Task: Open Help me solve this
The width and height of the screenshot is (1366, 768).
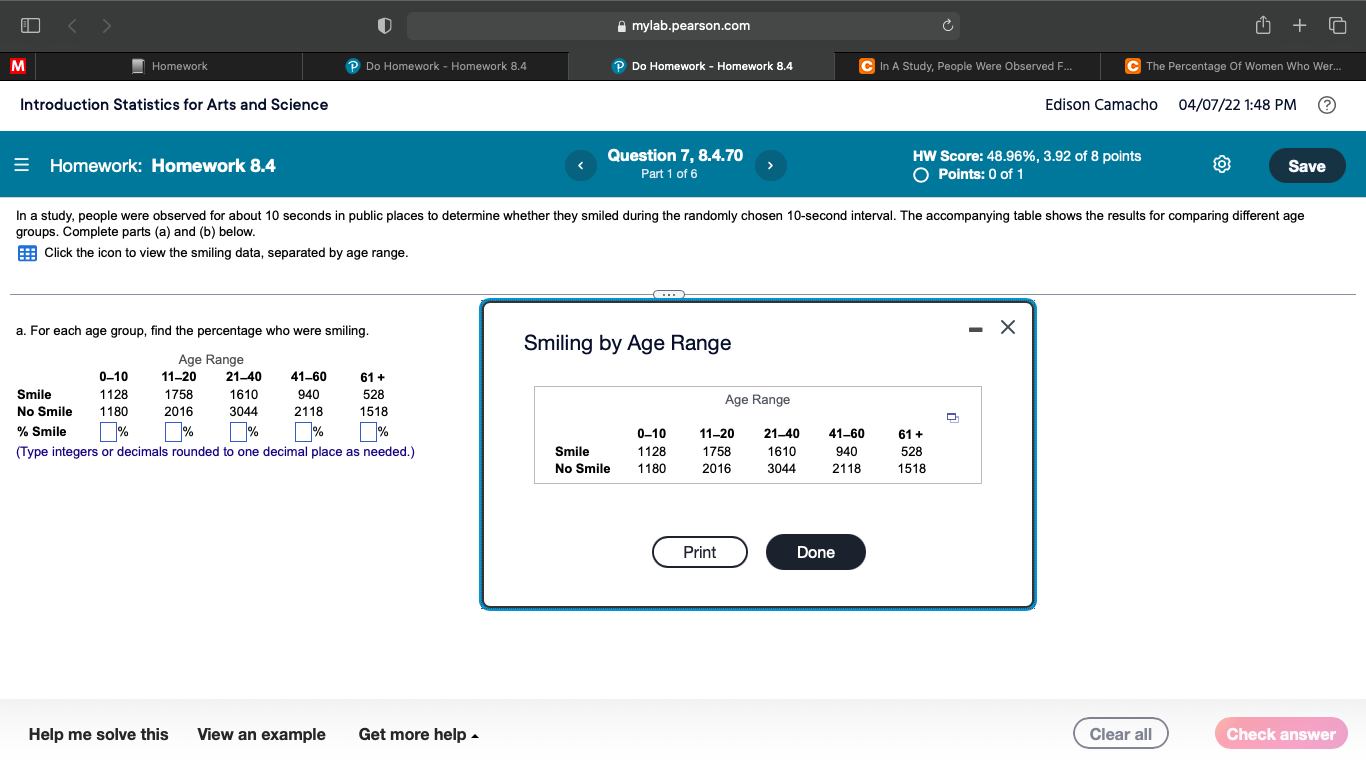Action: (98, 733)
